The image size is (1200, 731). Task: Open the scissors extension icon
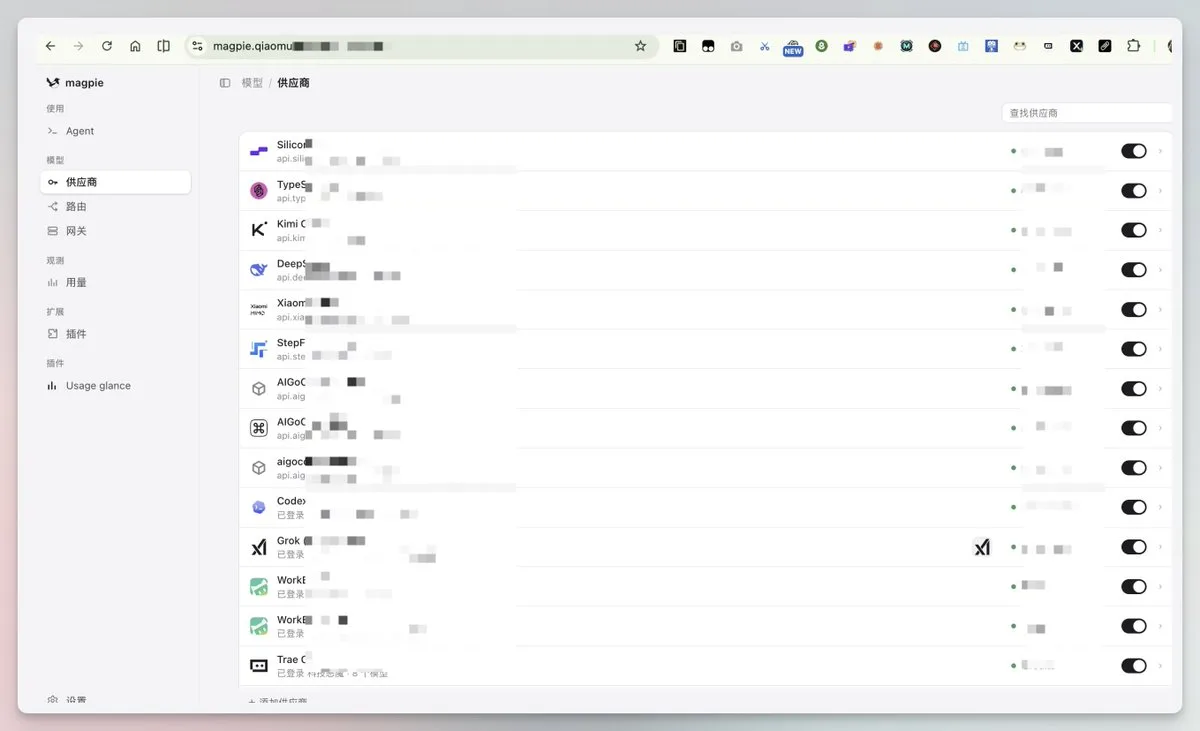coord(765,46)
